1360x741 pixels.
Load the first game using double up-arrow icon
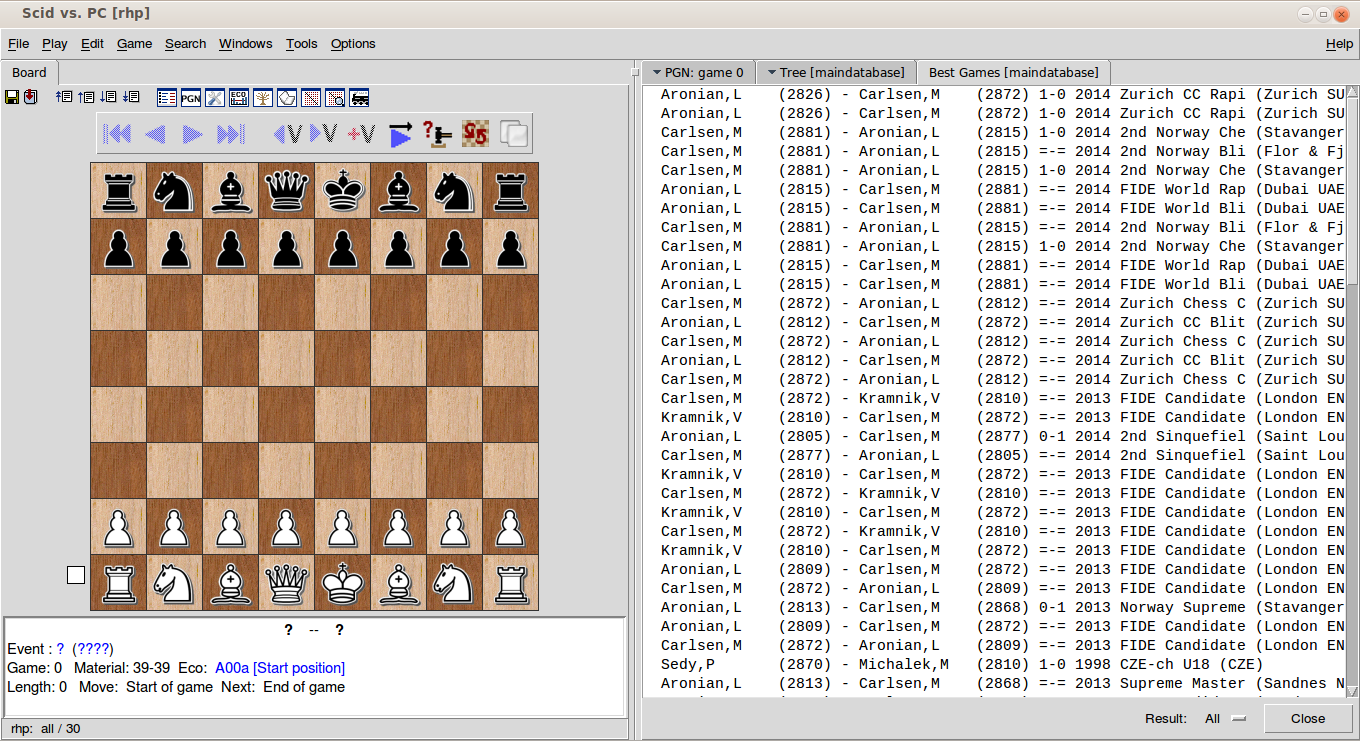(64, 97)
